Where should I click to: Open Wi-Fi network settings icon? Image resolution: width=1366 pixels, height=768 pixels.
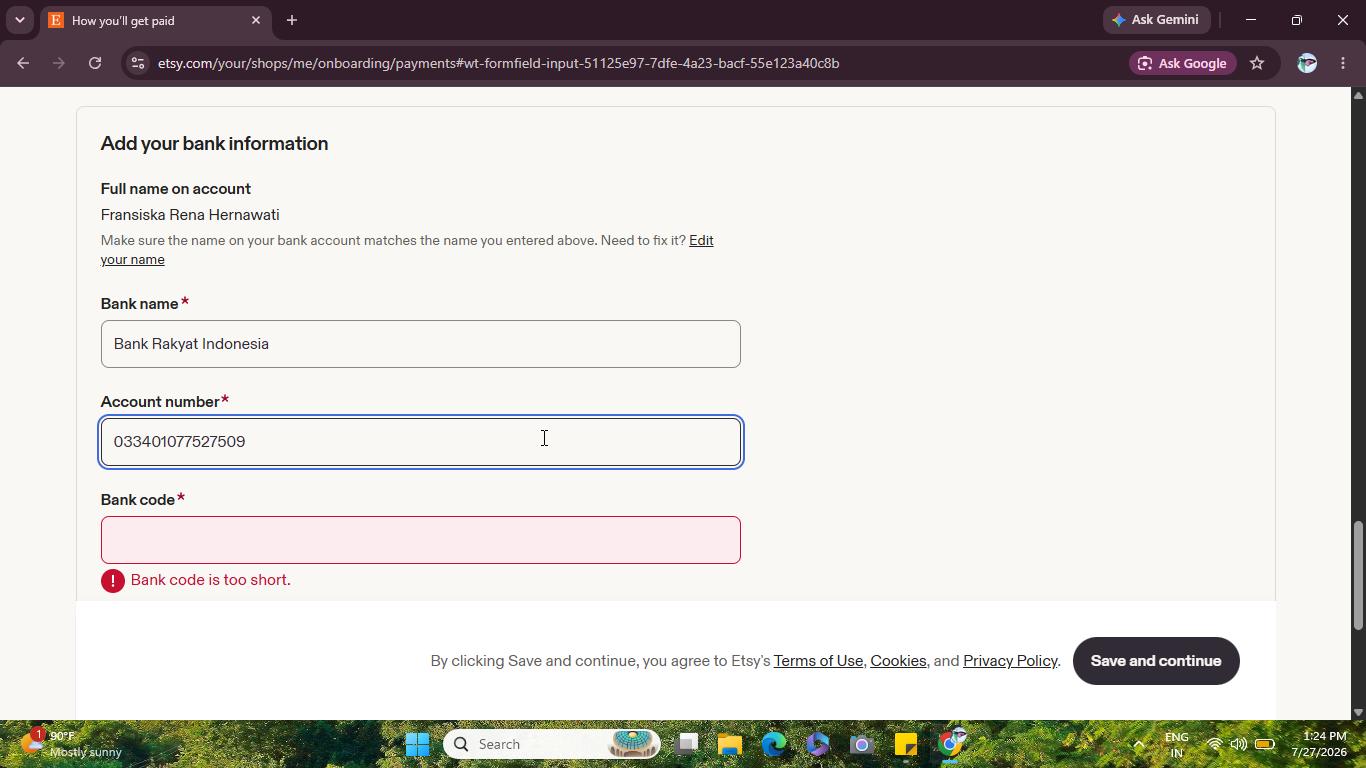pos(1214,744)
